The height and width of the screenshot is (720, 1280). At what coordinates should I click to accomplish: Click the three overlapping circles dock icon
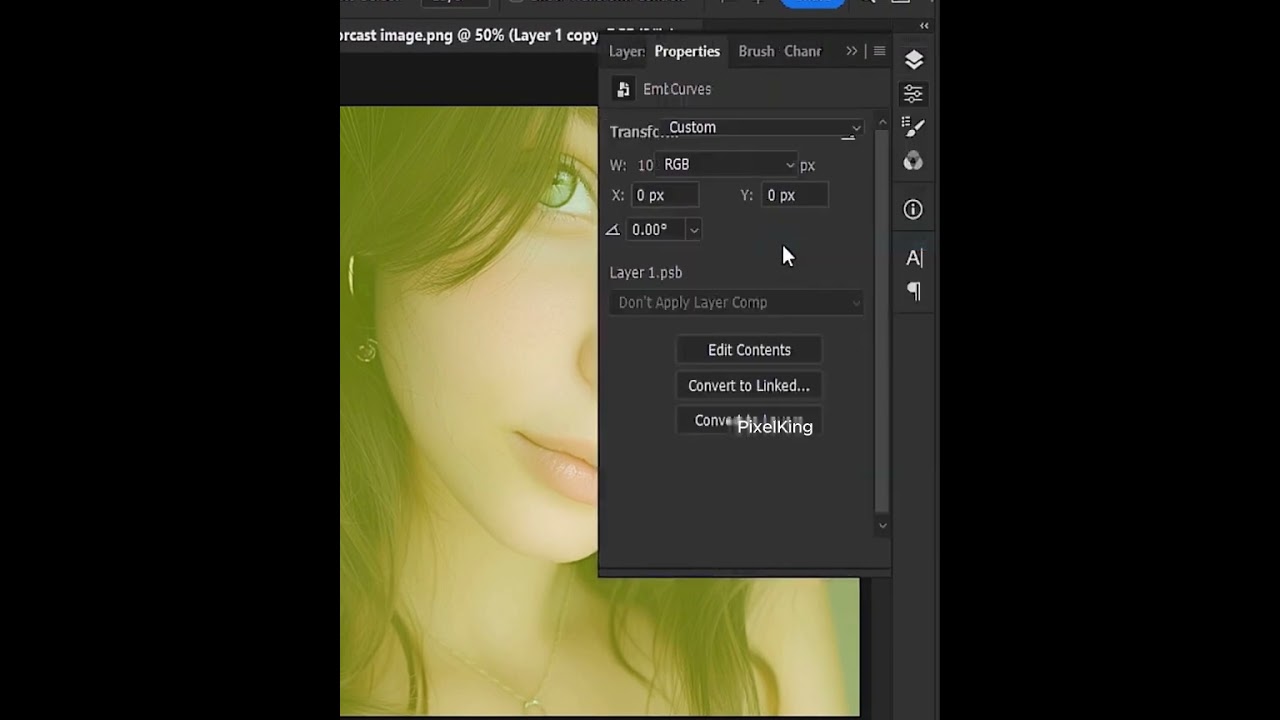(913, 161)
